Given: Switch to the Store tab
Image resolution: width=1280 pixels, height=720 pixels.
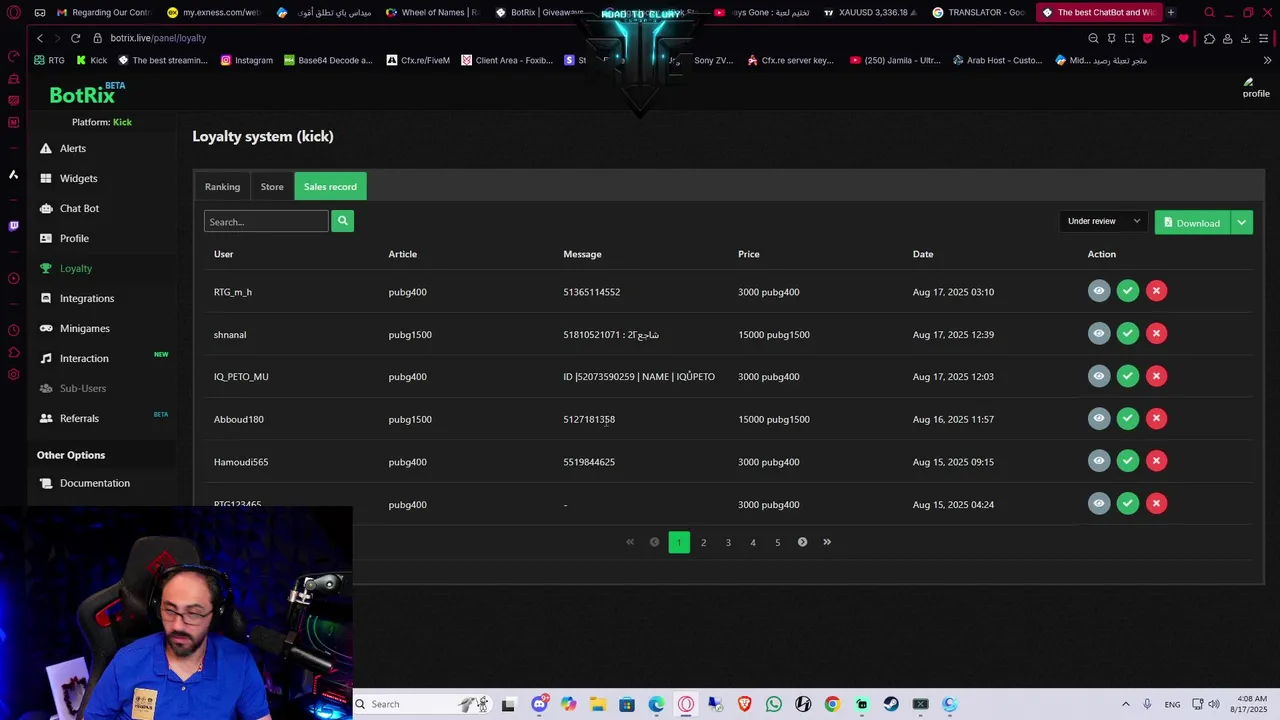Looking at the screenshot, I should 272,187.
